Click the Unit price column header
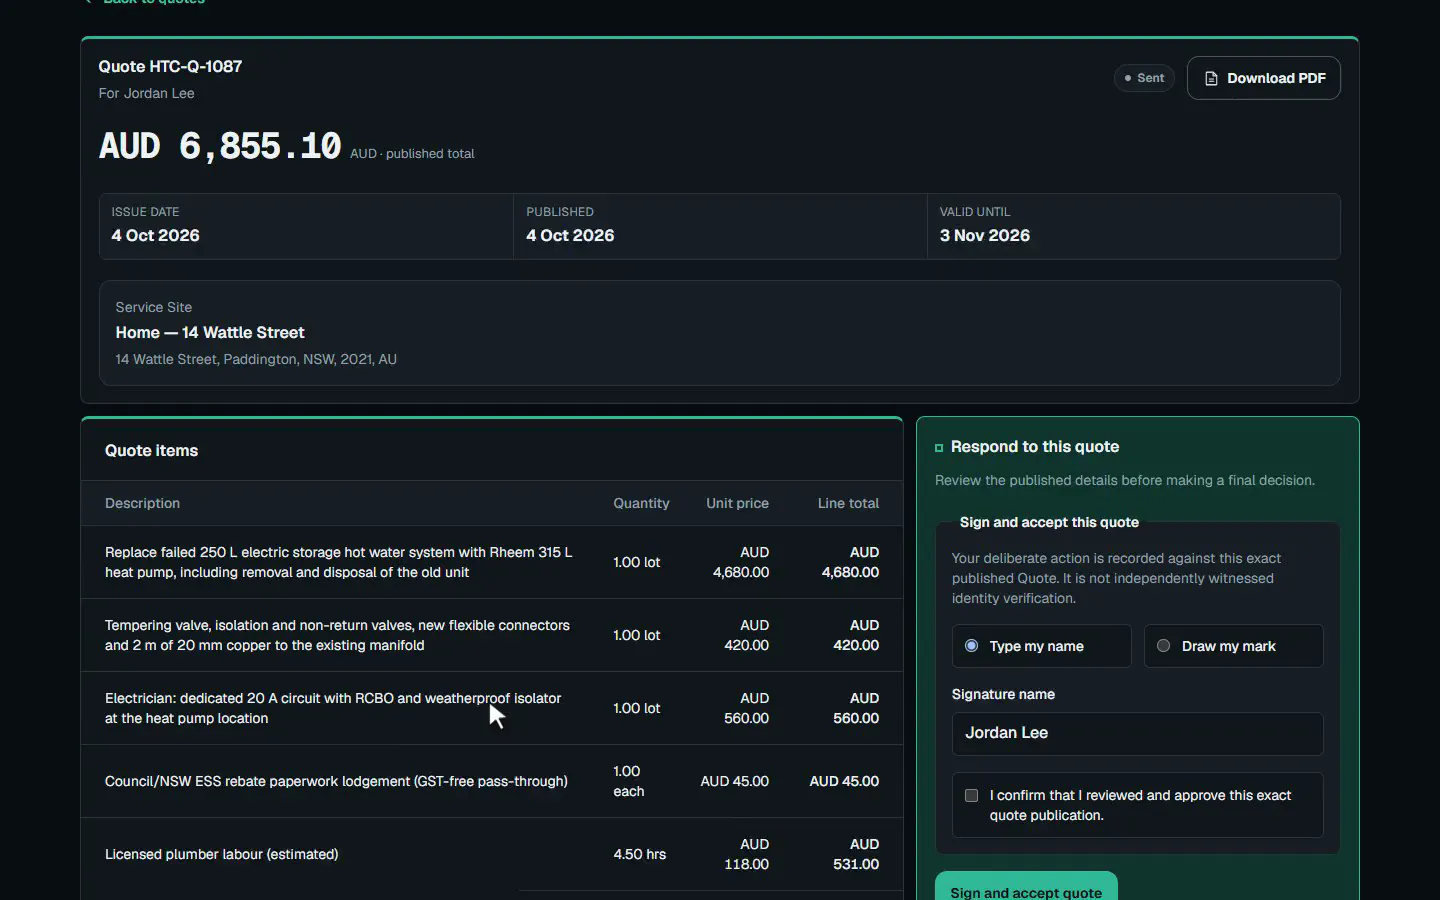The height and width of the screenshot is (900, 1440). coord(737,503)
